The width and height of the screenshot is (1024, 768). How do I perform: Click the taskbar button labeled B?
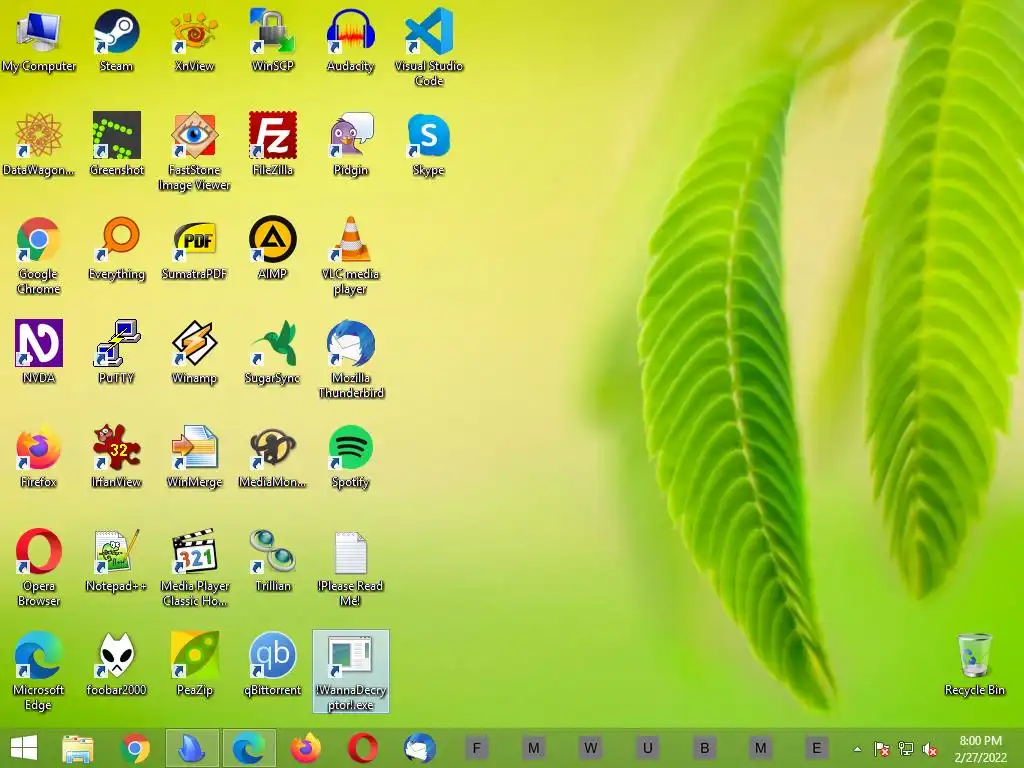704,748
